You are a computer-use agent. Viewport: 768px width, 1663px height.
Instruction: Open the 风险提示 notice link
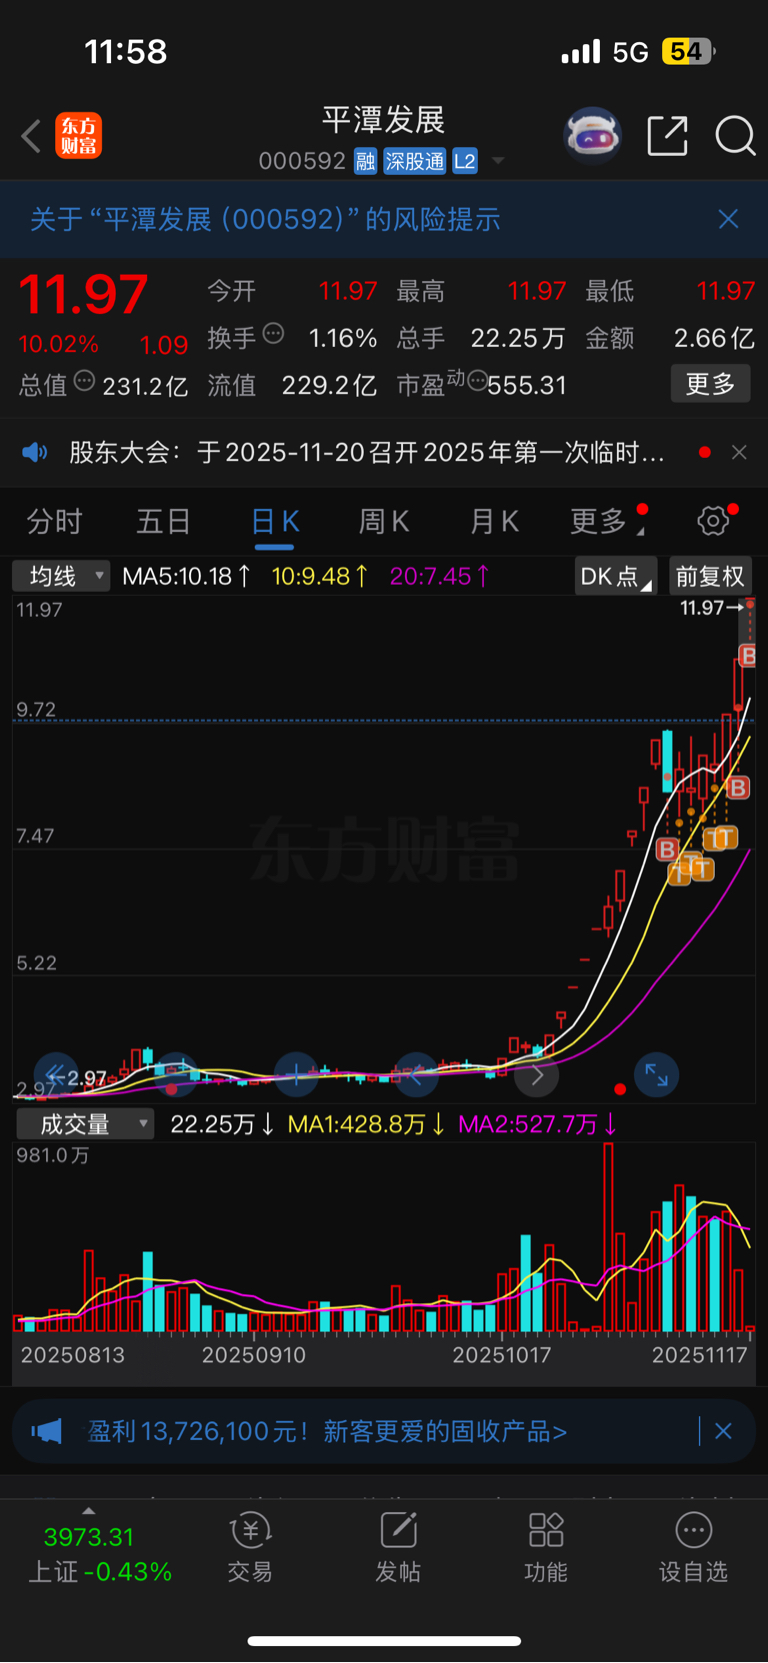tap(265, 219)
